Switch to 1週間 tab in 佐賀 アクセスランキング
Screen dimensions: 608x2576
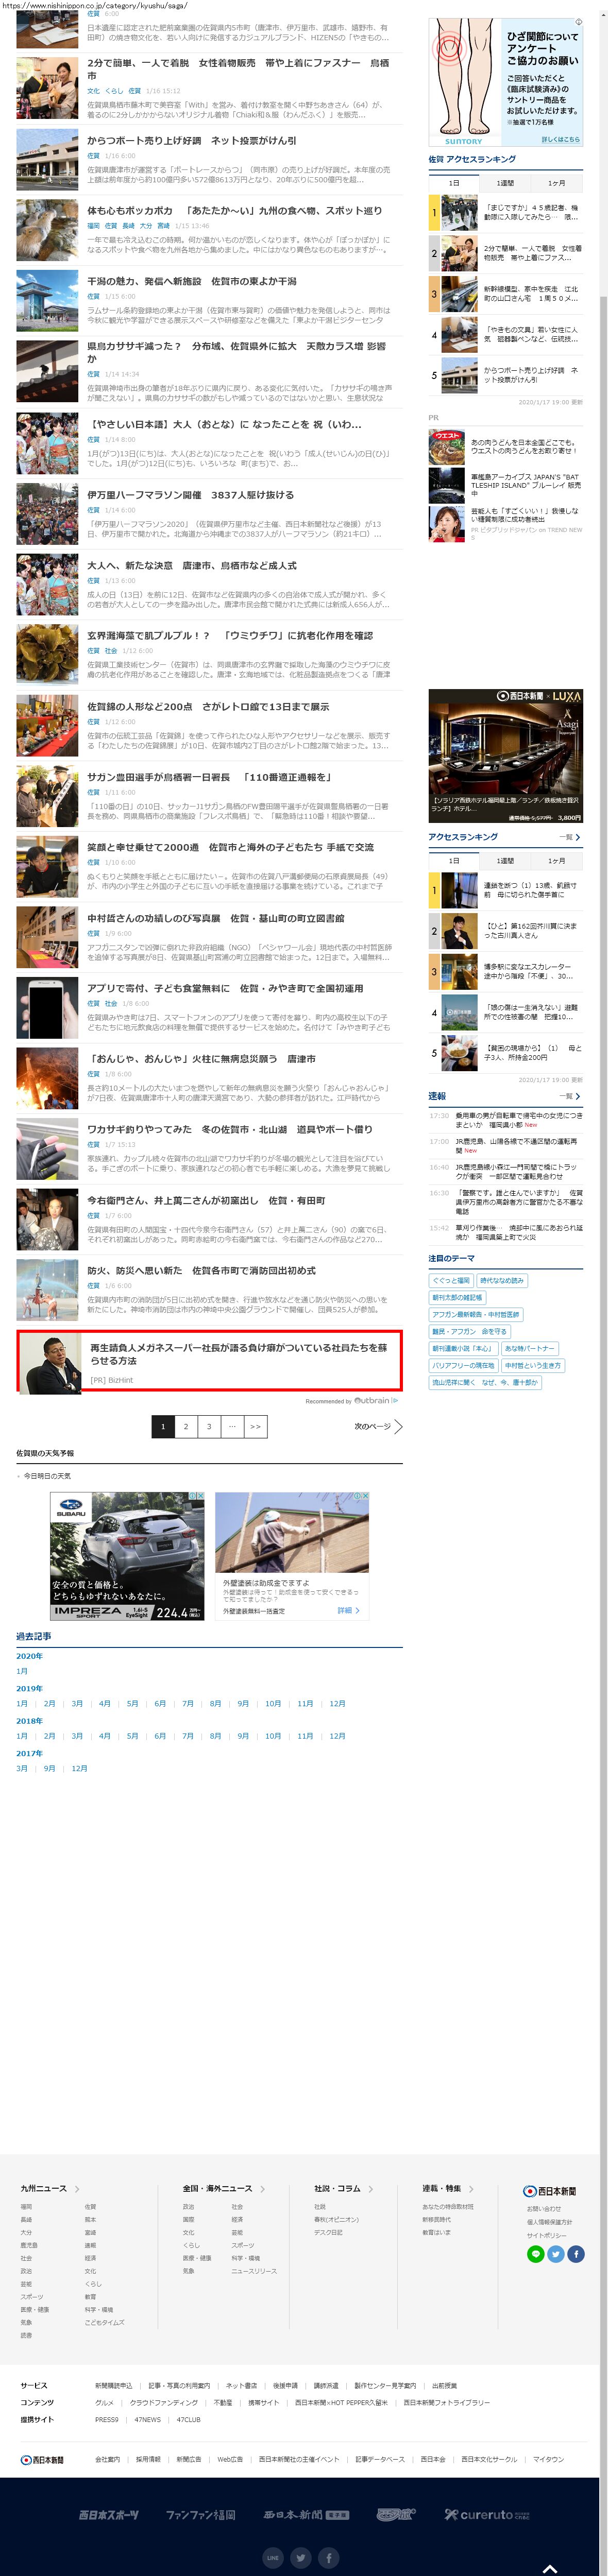(505, 183)
